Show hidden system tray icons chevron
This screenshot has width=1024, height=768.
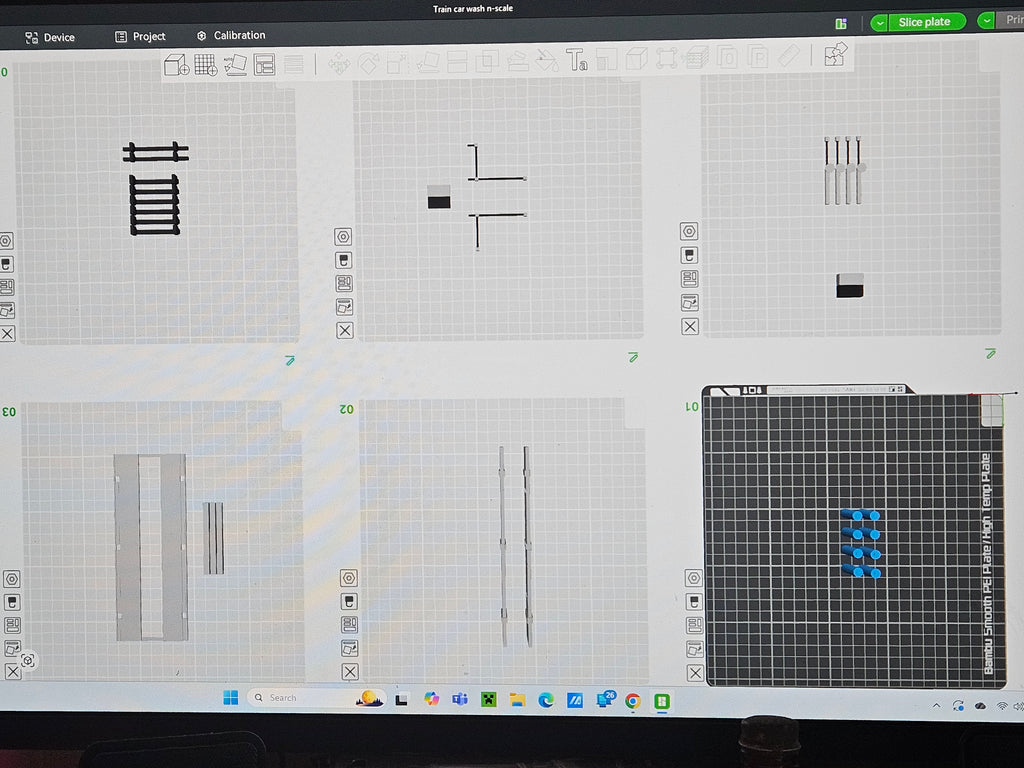pos(936,706)
